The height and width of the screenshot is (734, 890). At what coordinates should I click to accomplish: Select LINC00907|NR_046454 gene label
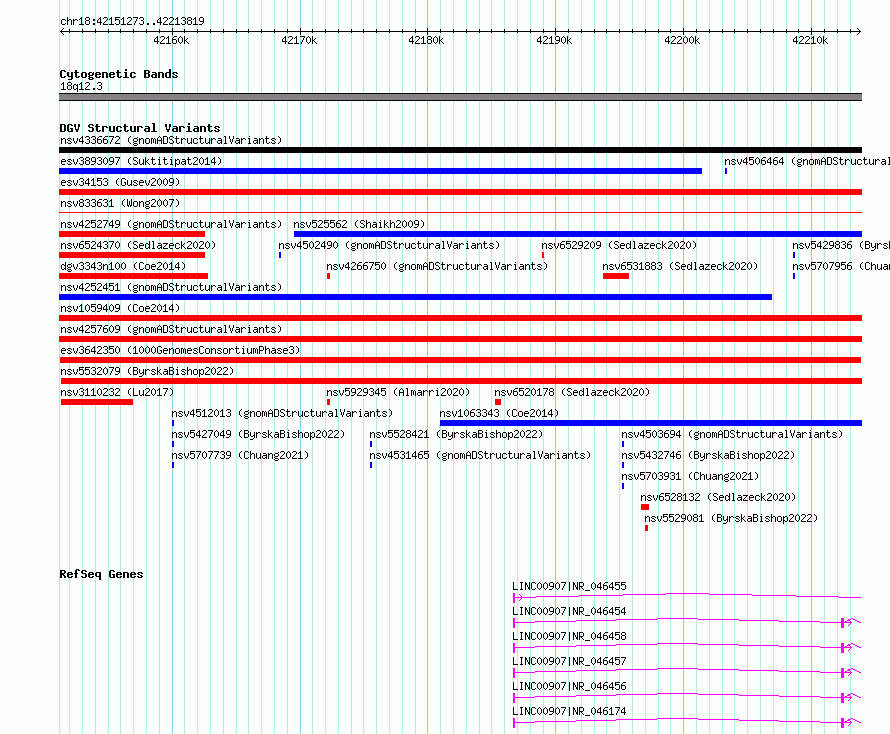coord(569,611)
